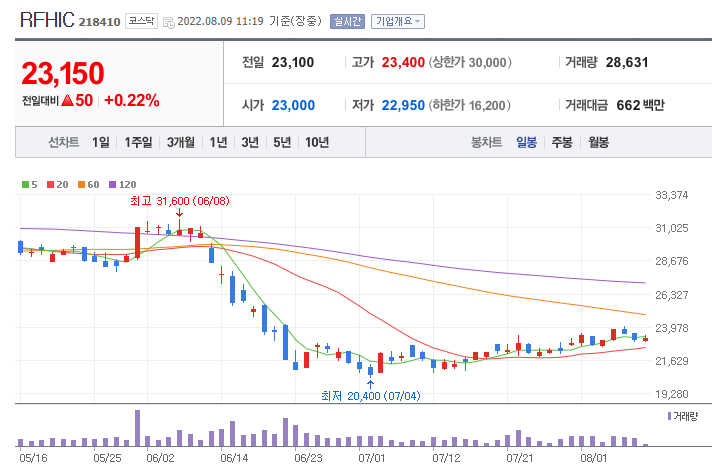Screen dimensions: 712x468
Task: Click the stock code 218410
Action: click(x=99, y=22)
